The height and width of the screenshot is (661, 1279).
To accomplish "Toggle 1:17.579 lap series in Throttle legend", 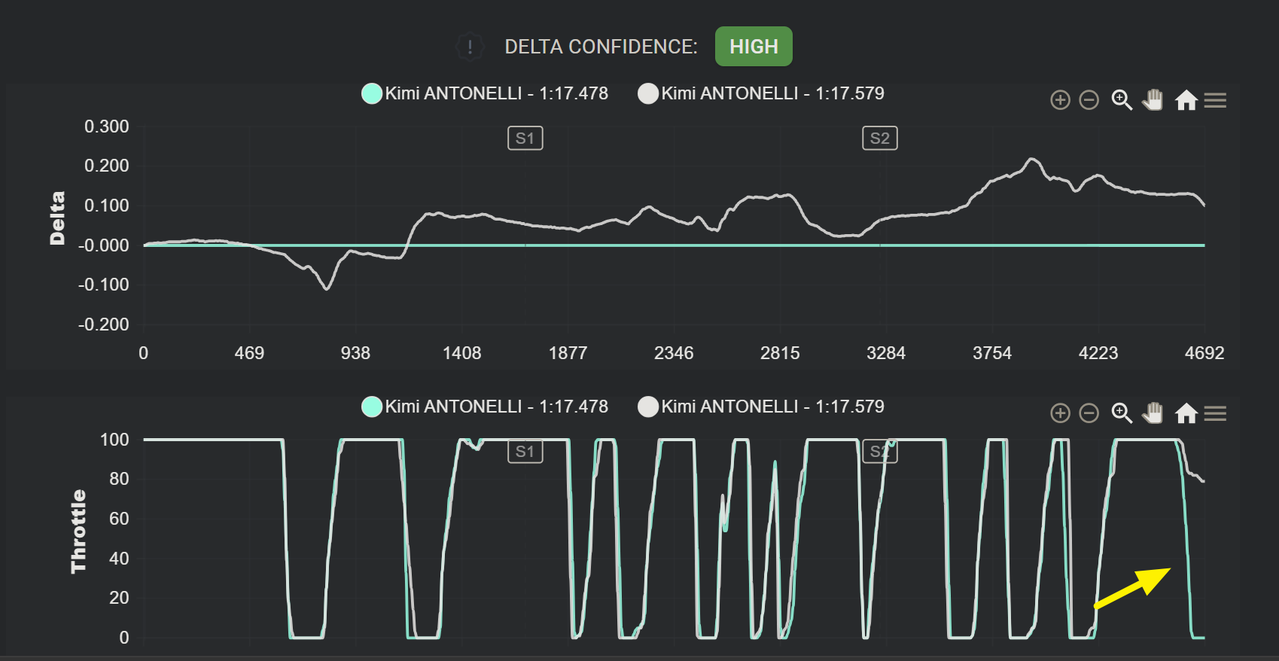I will (x=761, y=407).
